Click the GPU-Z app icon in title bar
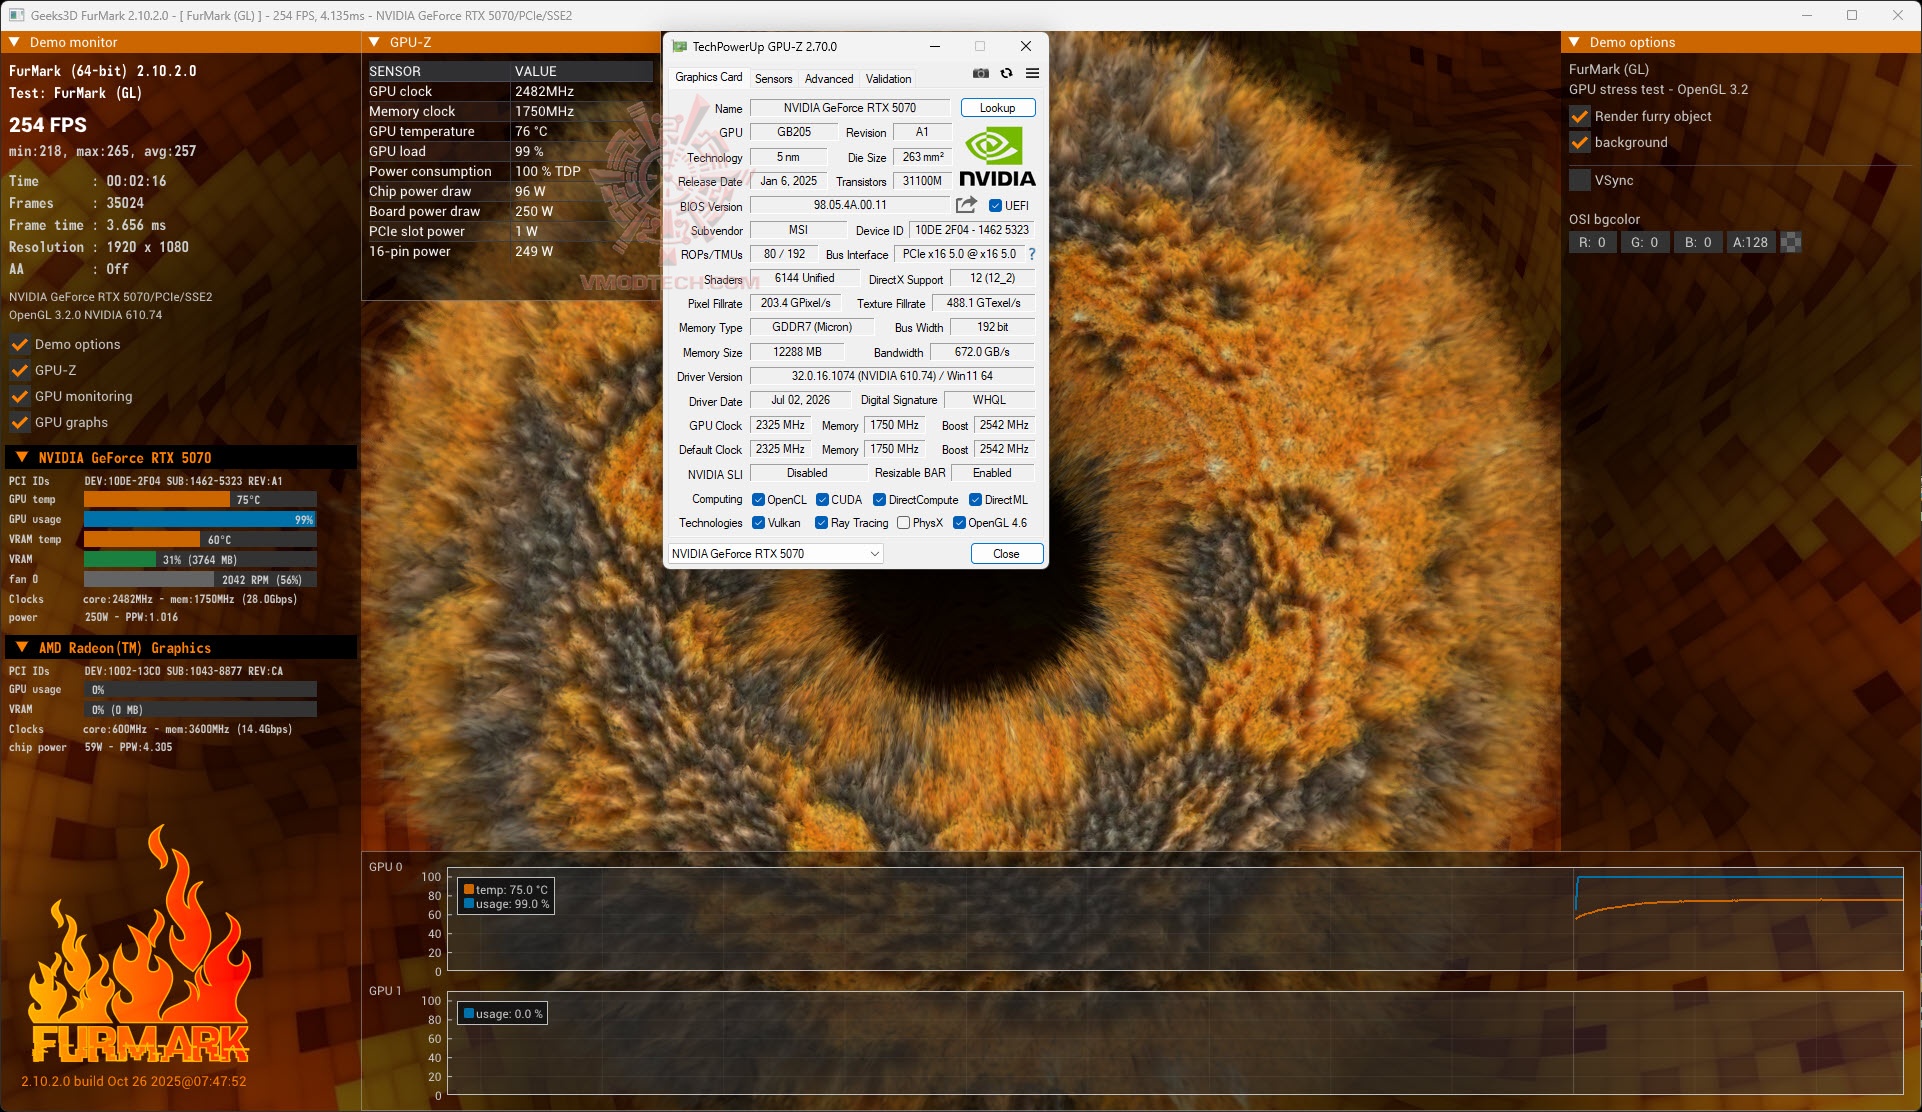Screen dimensions: 1922x1112 pos(680,46)
